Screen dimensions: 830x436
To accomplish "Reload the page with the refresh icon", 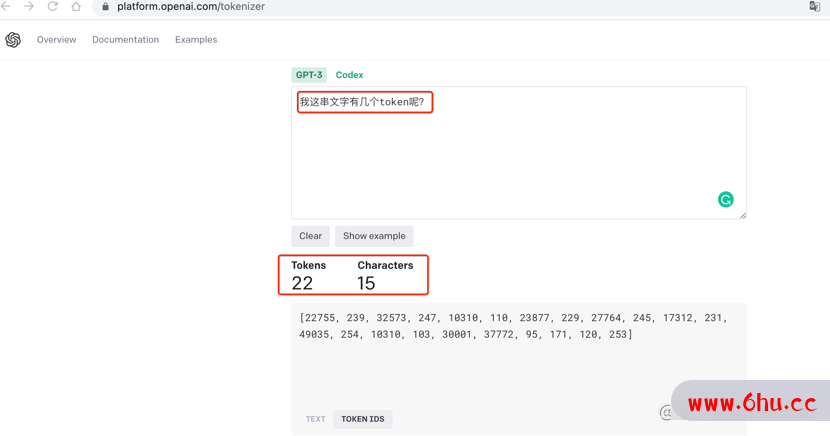I will click(x=52, y=6).
